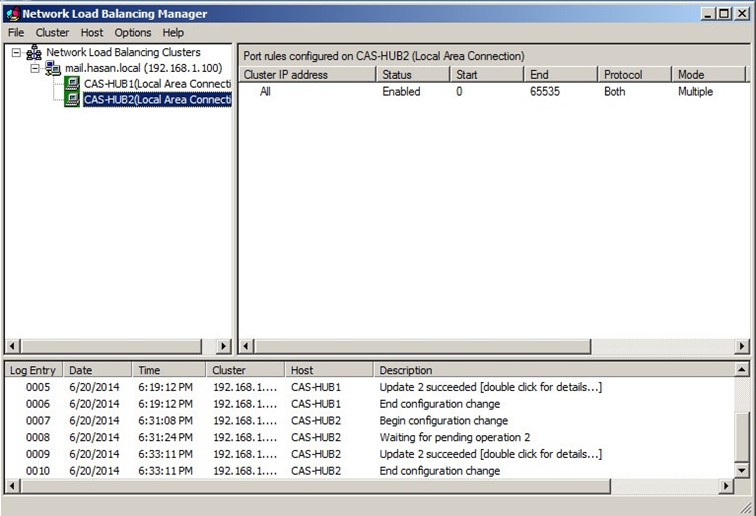This screenshot has height=516, width=756.
Task: Click the application icon in title bar
Action: click(12, 14)
